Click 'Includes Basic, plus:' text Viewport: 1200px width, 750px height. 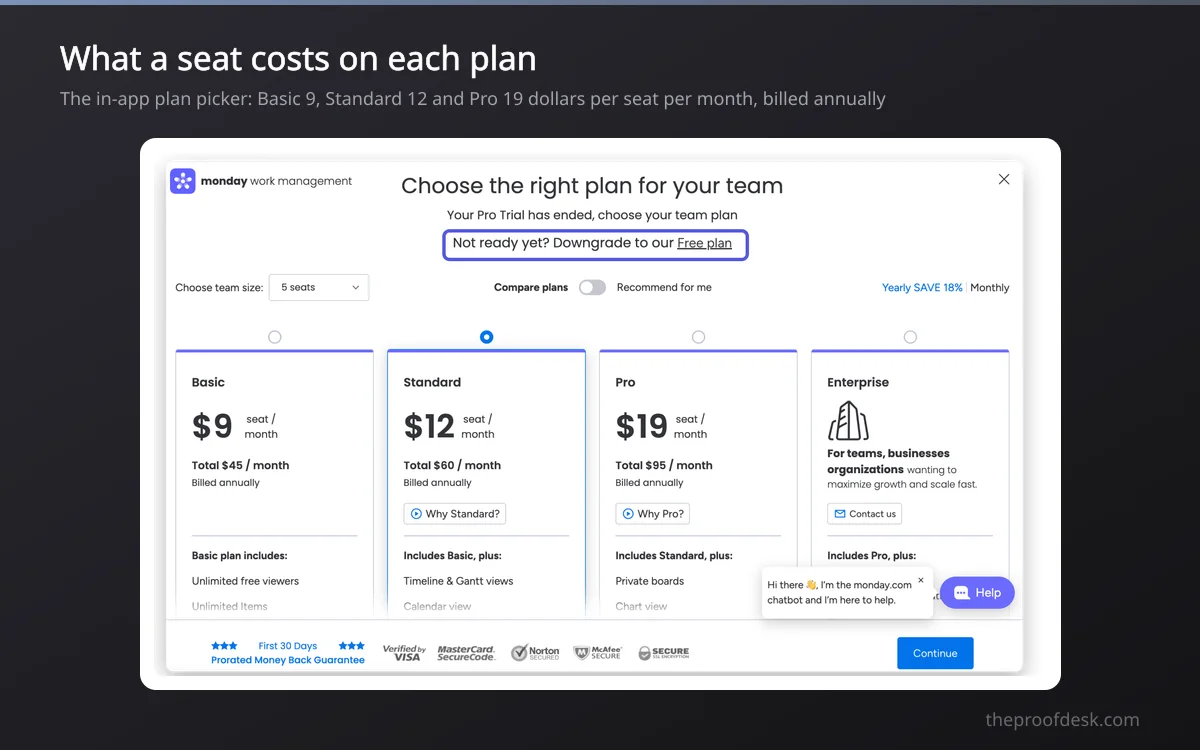click(x=452, y=555)
